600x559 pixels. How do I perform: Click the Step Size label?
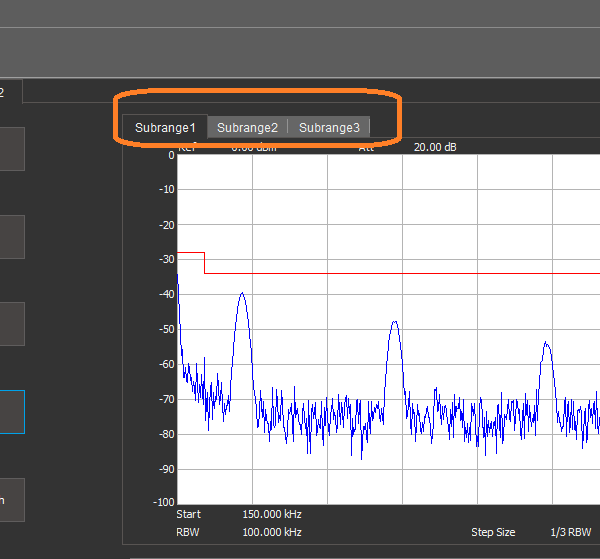(493, 532)
